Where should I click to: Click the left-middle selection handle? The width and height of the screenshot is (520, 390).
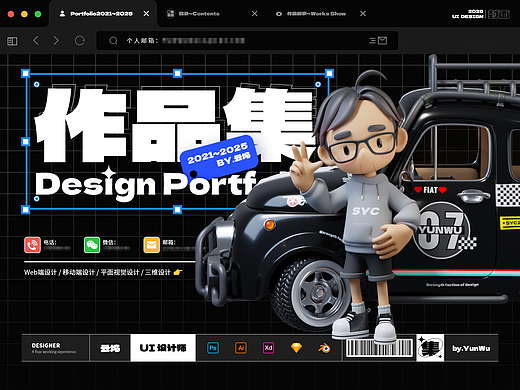[25, 142]
